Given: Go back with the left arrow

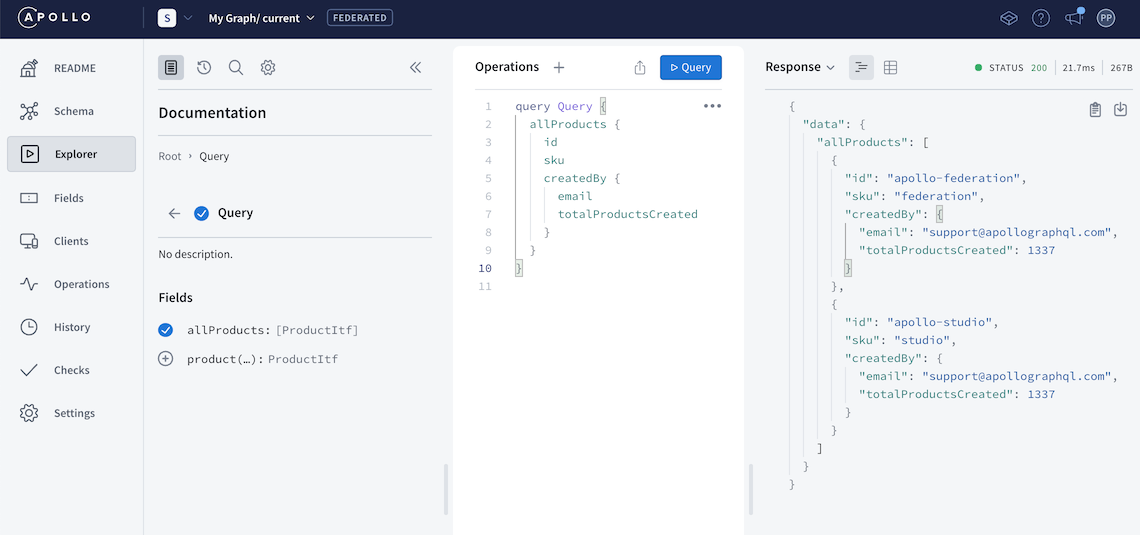Looking at the screenshot, I should pyautogui.click(x=174, y=213).
